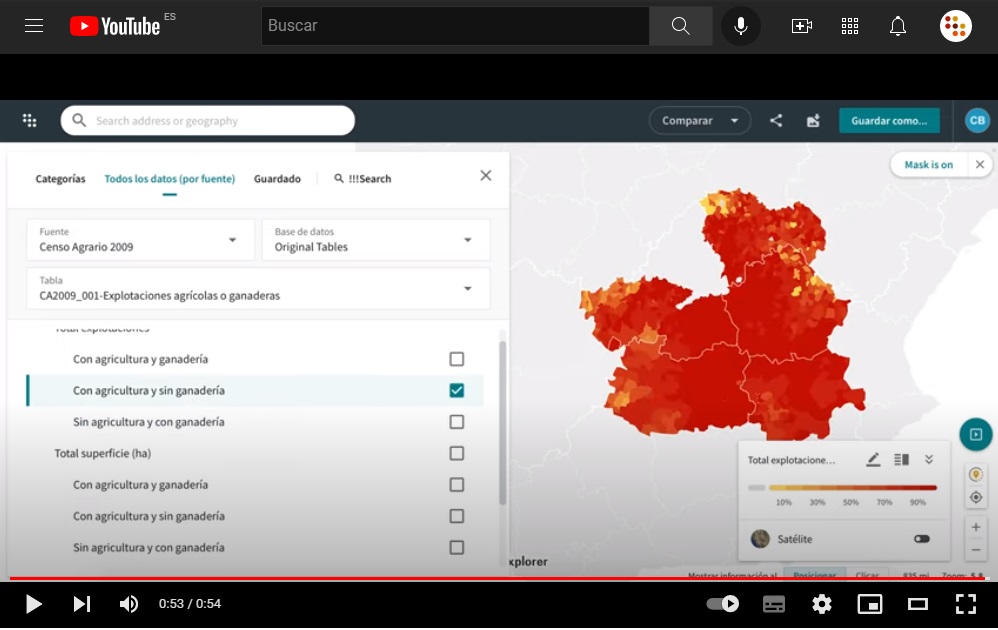Click the YouTube voice search microphone icon

740,26
